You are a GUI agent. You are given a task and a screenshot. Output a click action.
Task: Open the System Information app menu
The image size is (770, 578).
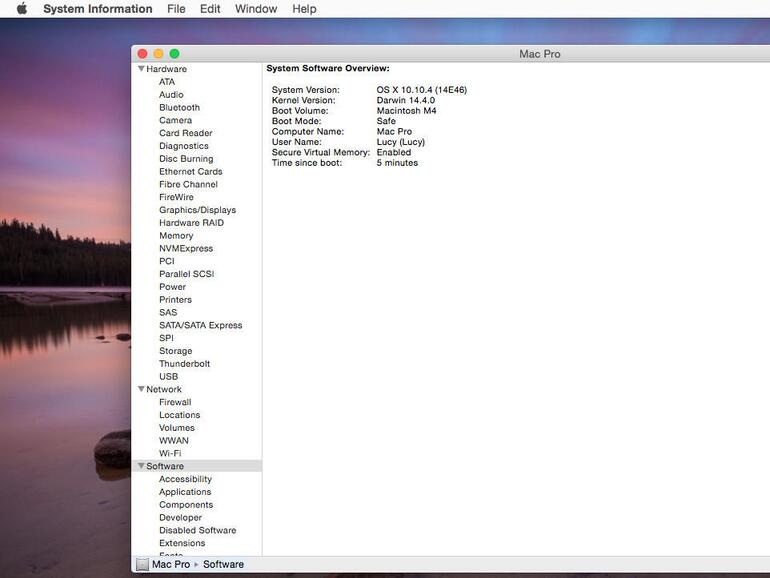[x=98, y=9]
